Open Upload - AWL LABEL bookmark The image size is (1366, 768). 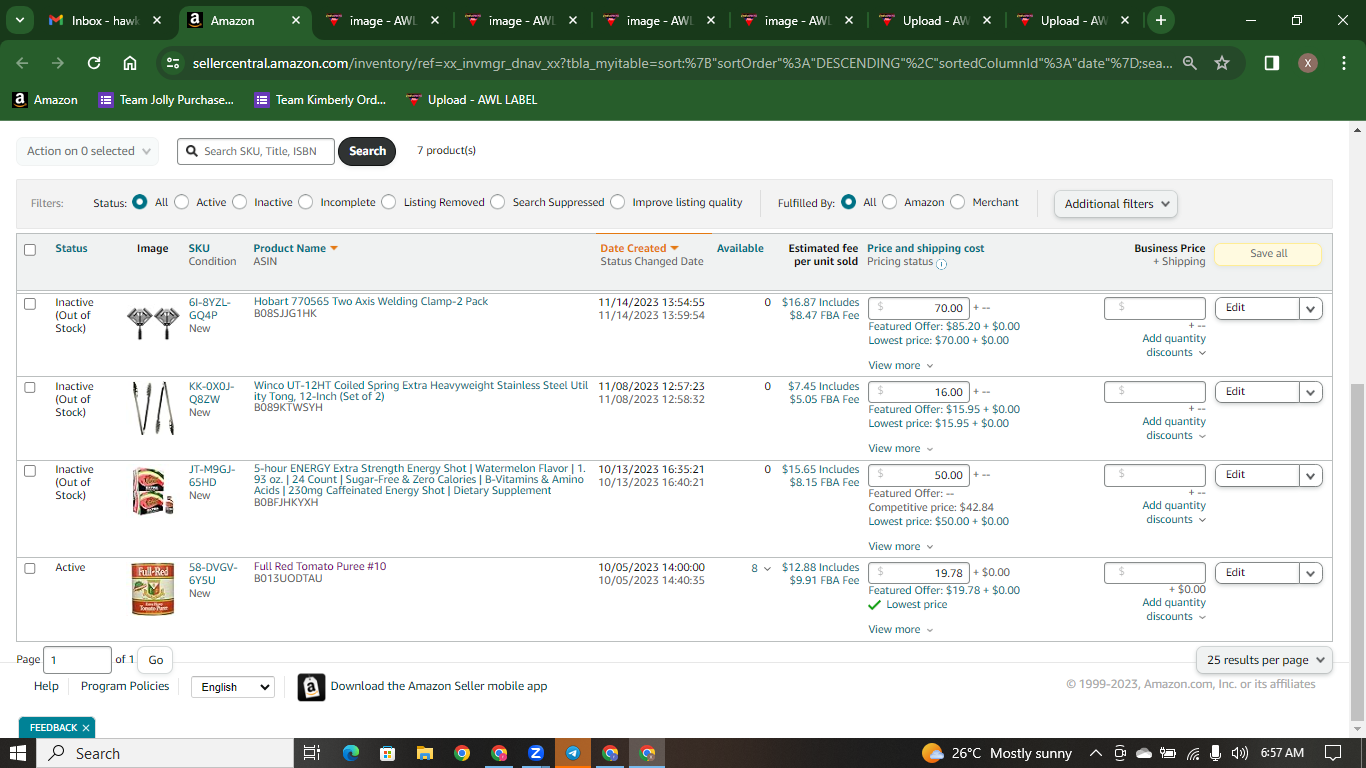click(472, 100)
